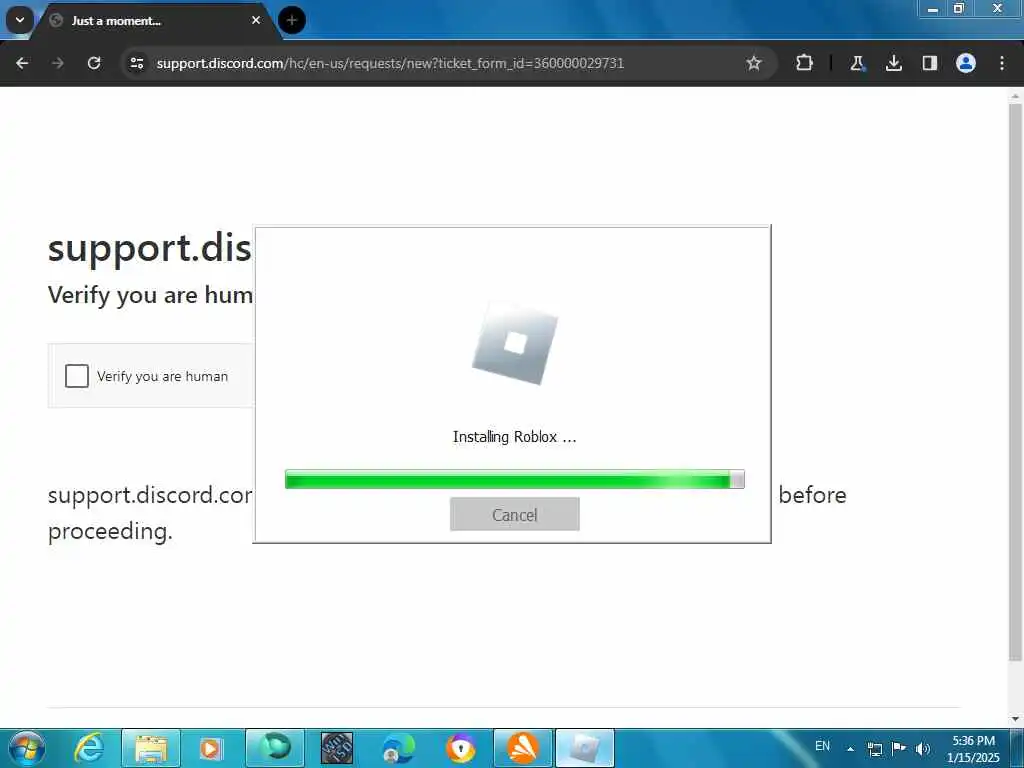The height and width of the screenshot is (768, 1024).
Task: Open Action Center flag icon
Action: point(899,748)
